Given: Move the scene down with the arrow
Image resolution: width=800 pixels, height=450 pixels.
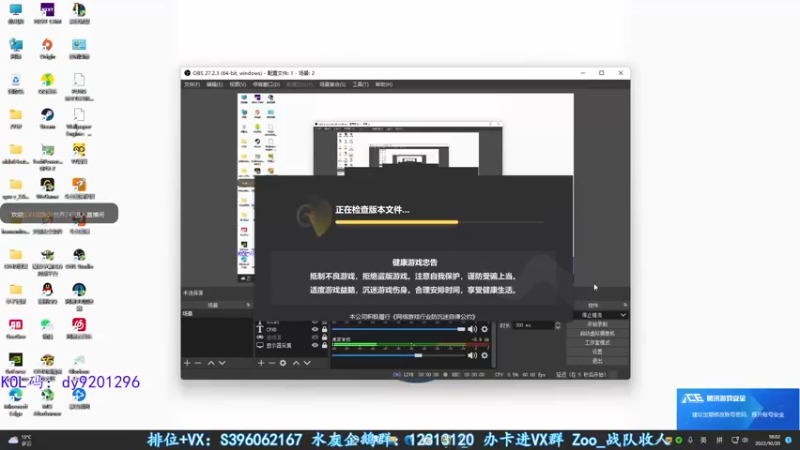Looking at the screenshot, I should pos(222,363).
